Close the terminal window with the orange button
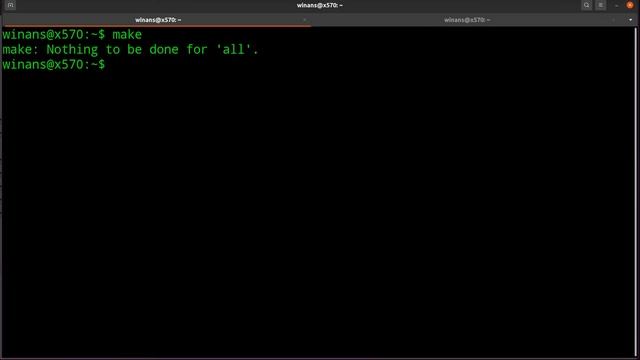The width and height of the screenshot is (640, 360). (630, 5)
